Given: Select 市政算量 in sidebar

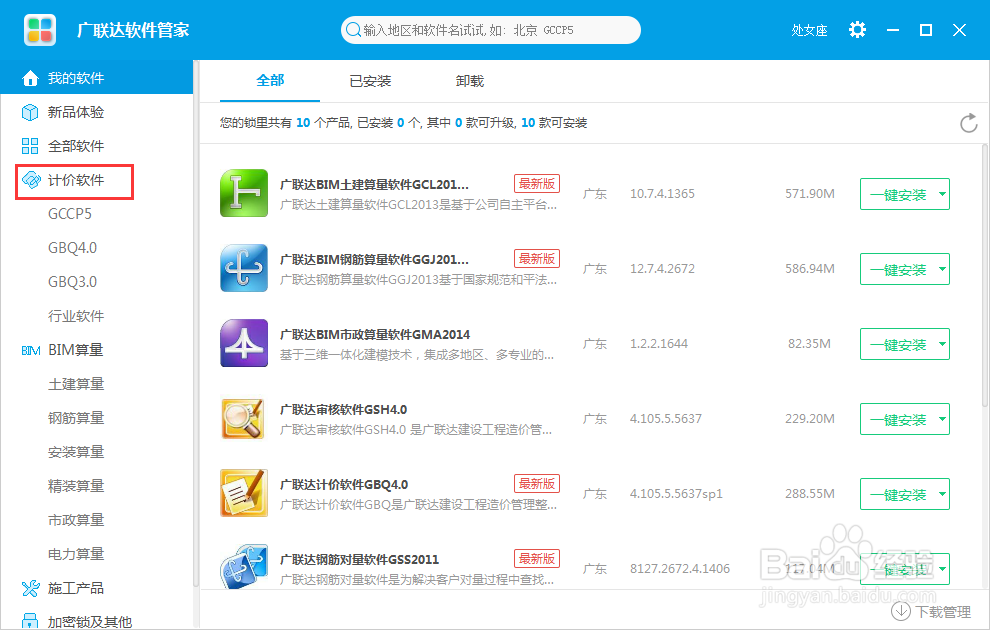Looking at the screenshot, I should pyautogui.click(x=76, y=521).
